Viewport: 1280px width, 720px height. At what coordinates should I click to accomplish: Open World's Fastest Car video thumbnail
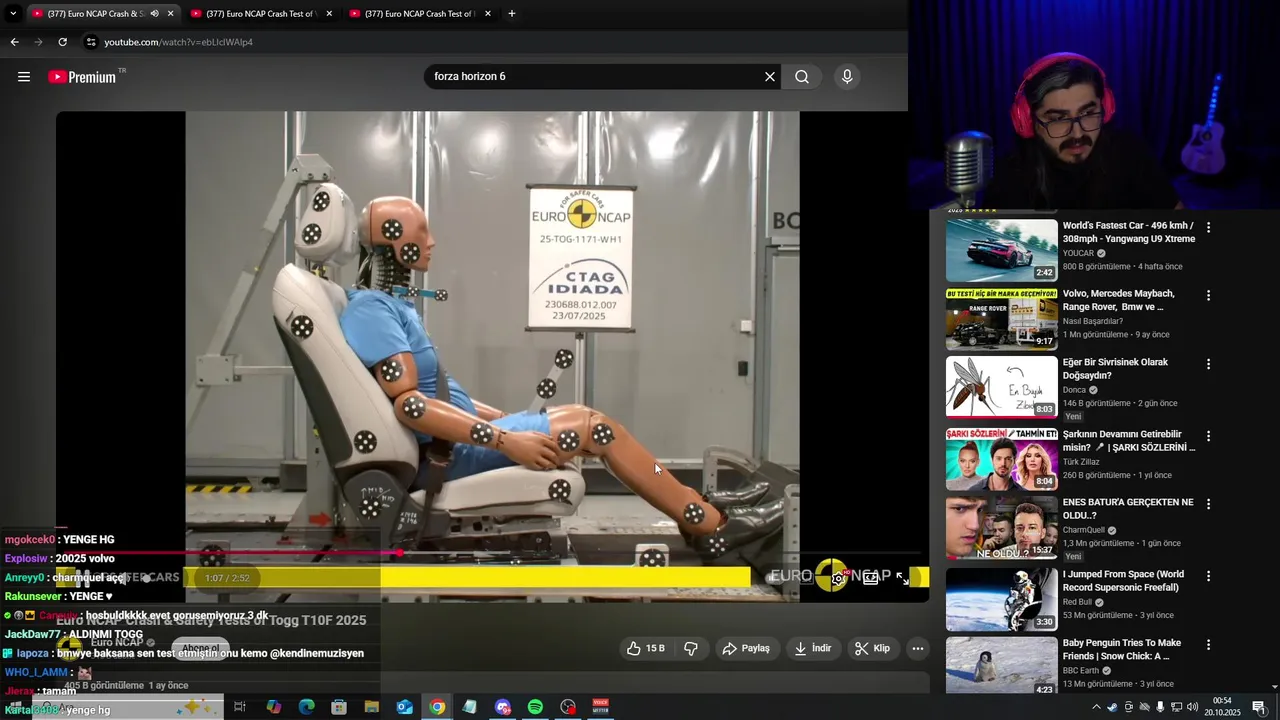(x=1001, y=251)
